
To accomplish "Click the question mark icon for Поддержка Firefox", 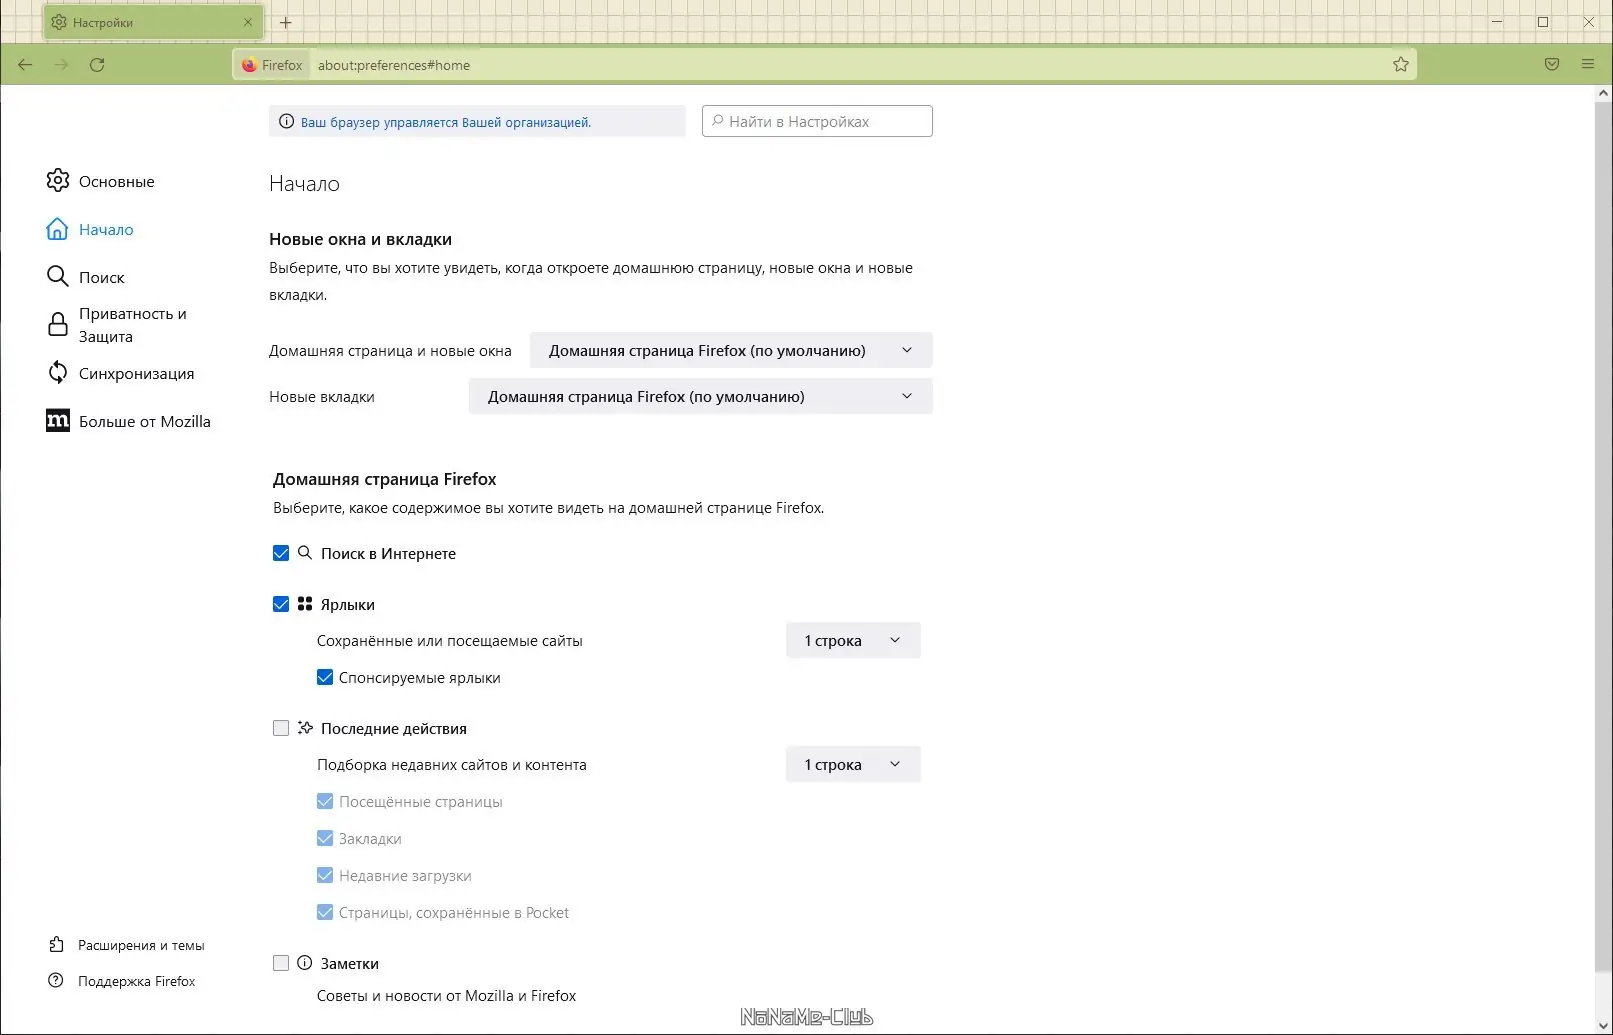I will 56,981.
